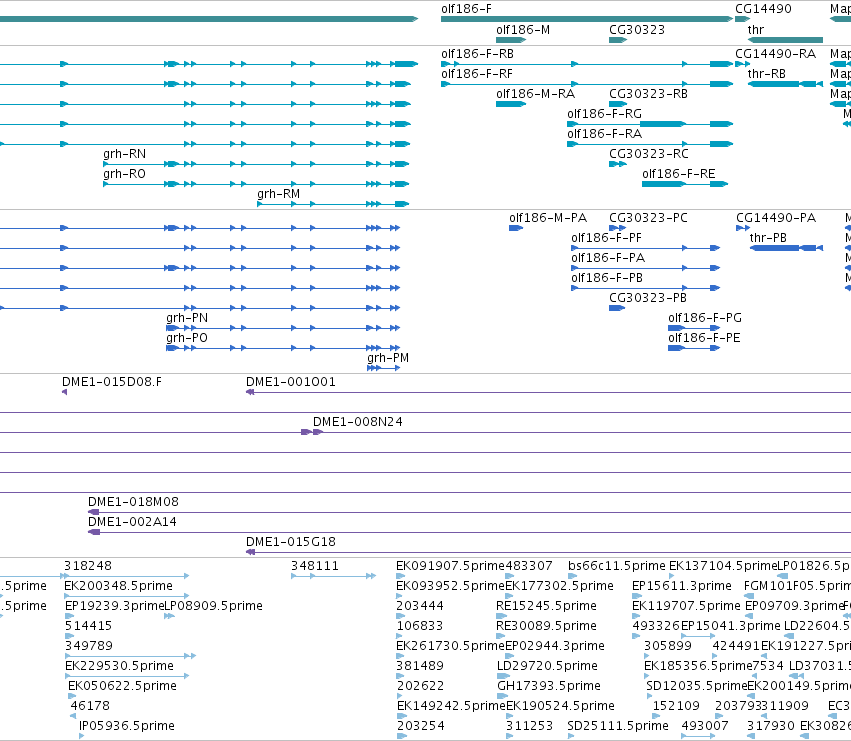Select the CG14490-PA protein label
The width and height of the screenshot is (851, 741).
[x=776, y=218]
